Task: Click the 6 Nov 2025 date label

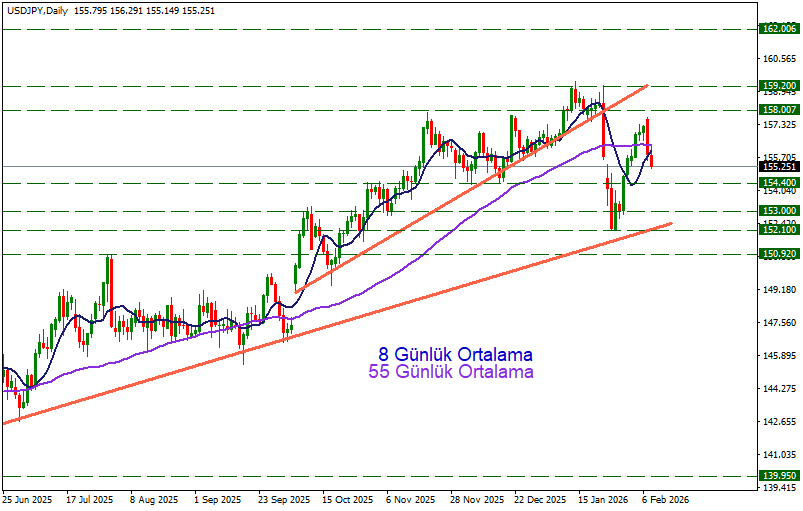Action: click(411, 498)
